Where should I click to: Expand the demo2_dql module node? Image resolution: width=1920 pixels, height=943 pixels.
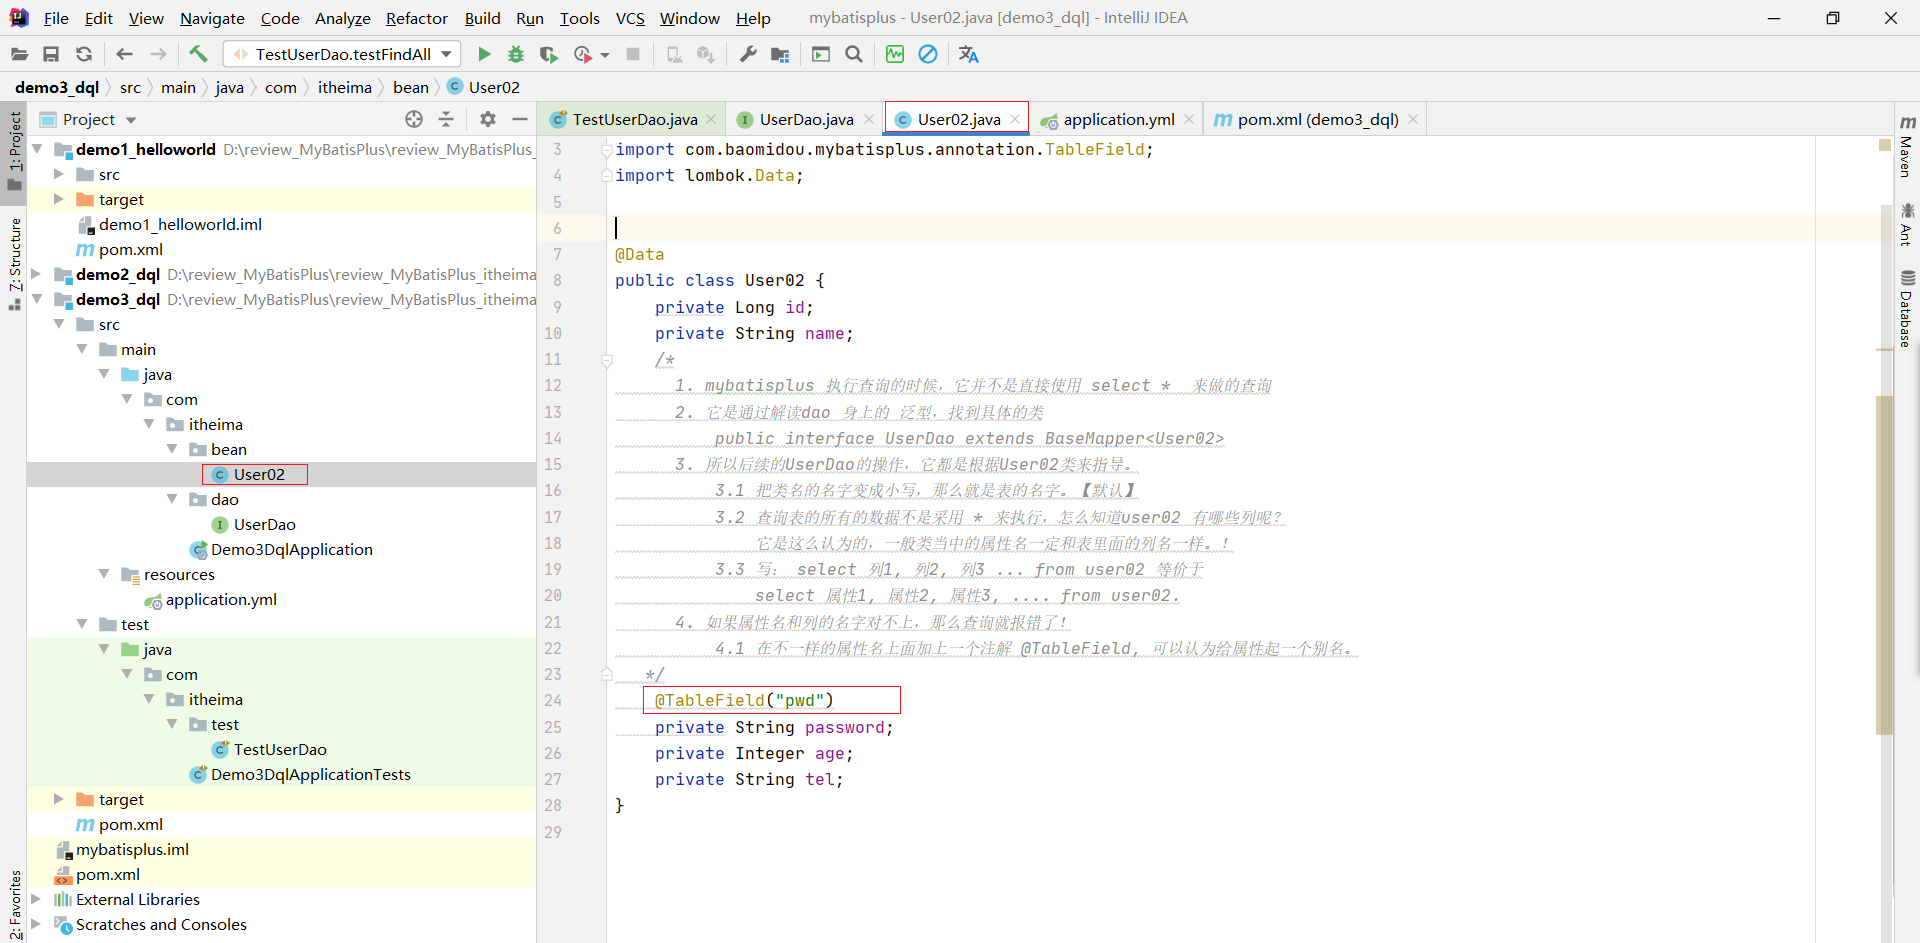coord(37,274)
